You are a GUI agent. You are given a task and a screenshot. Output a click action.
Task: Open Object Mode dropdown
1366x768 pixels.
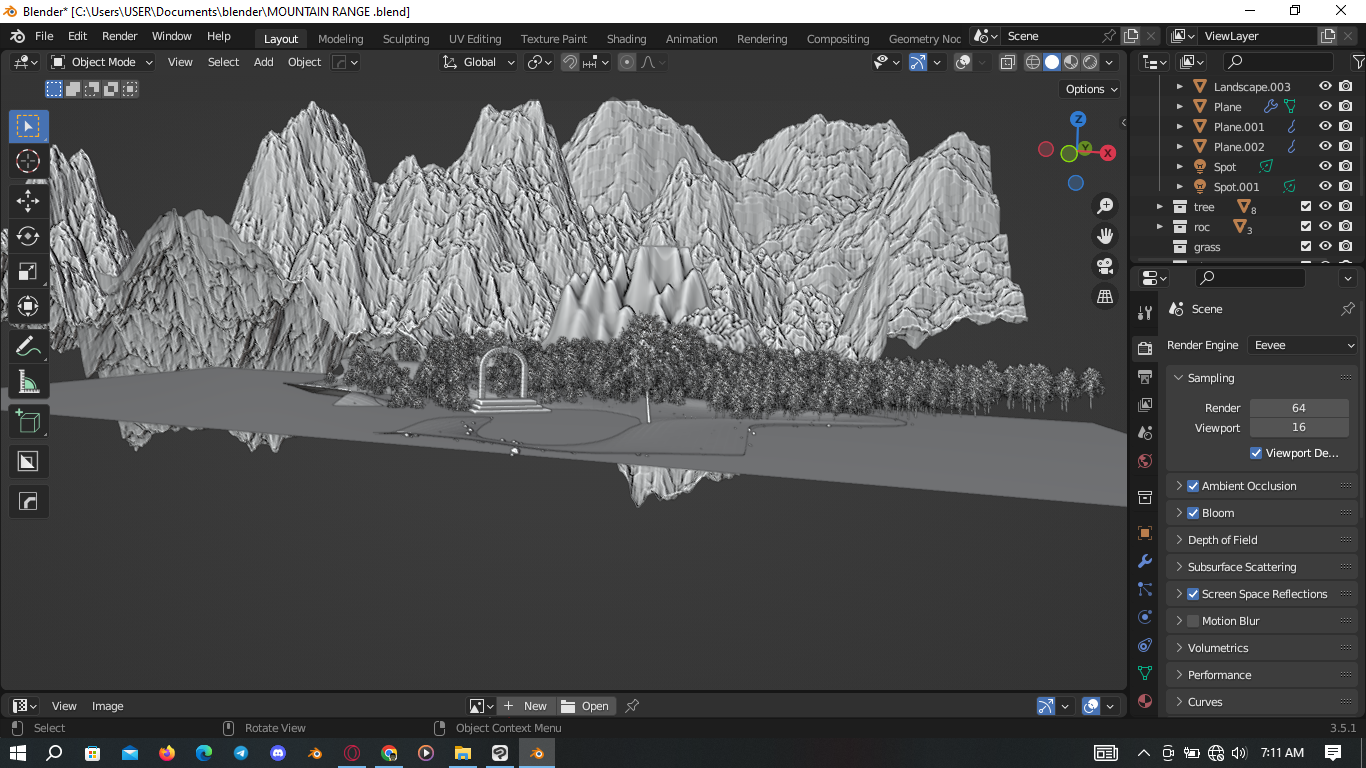(x=102, y=62)
